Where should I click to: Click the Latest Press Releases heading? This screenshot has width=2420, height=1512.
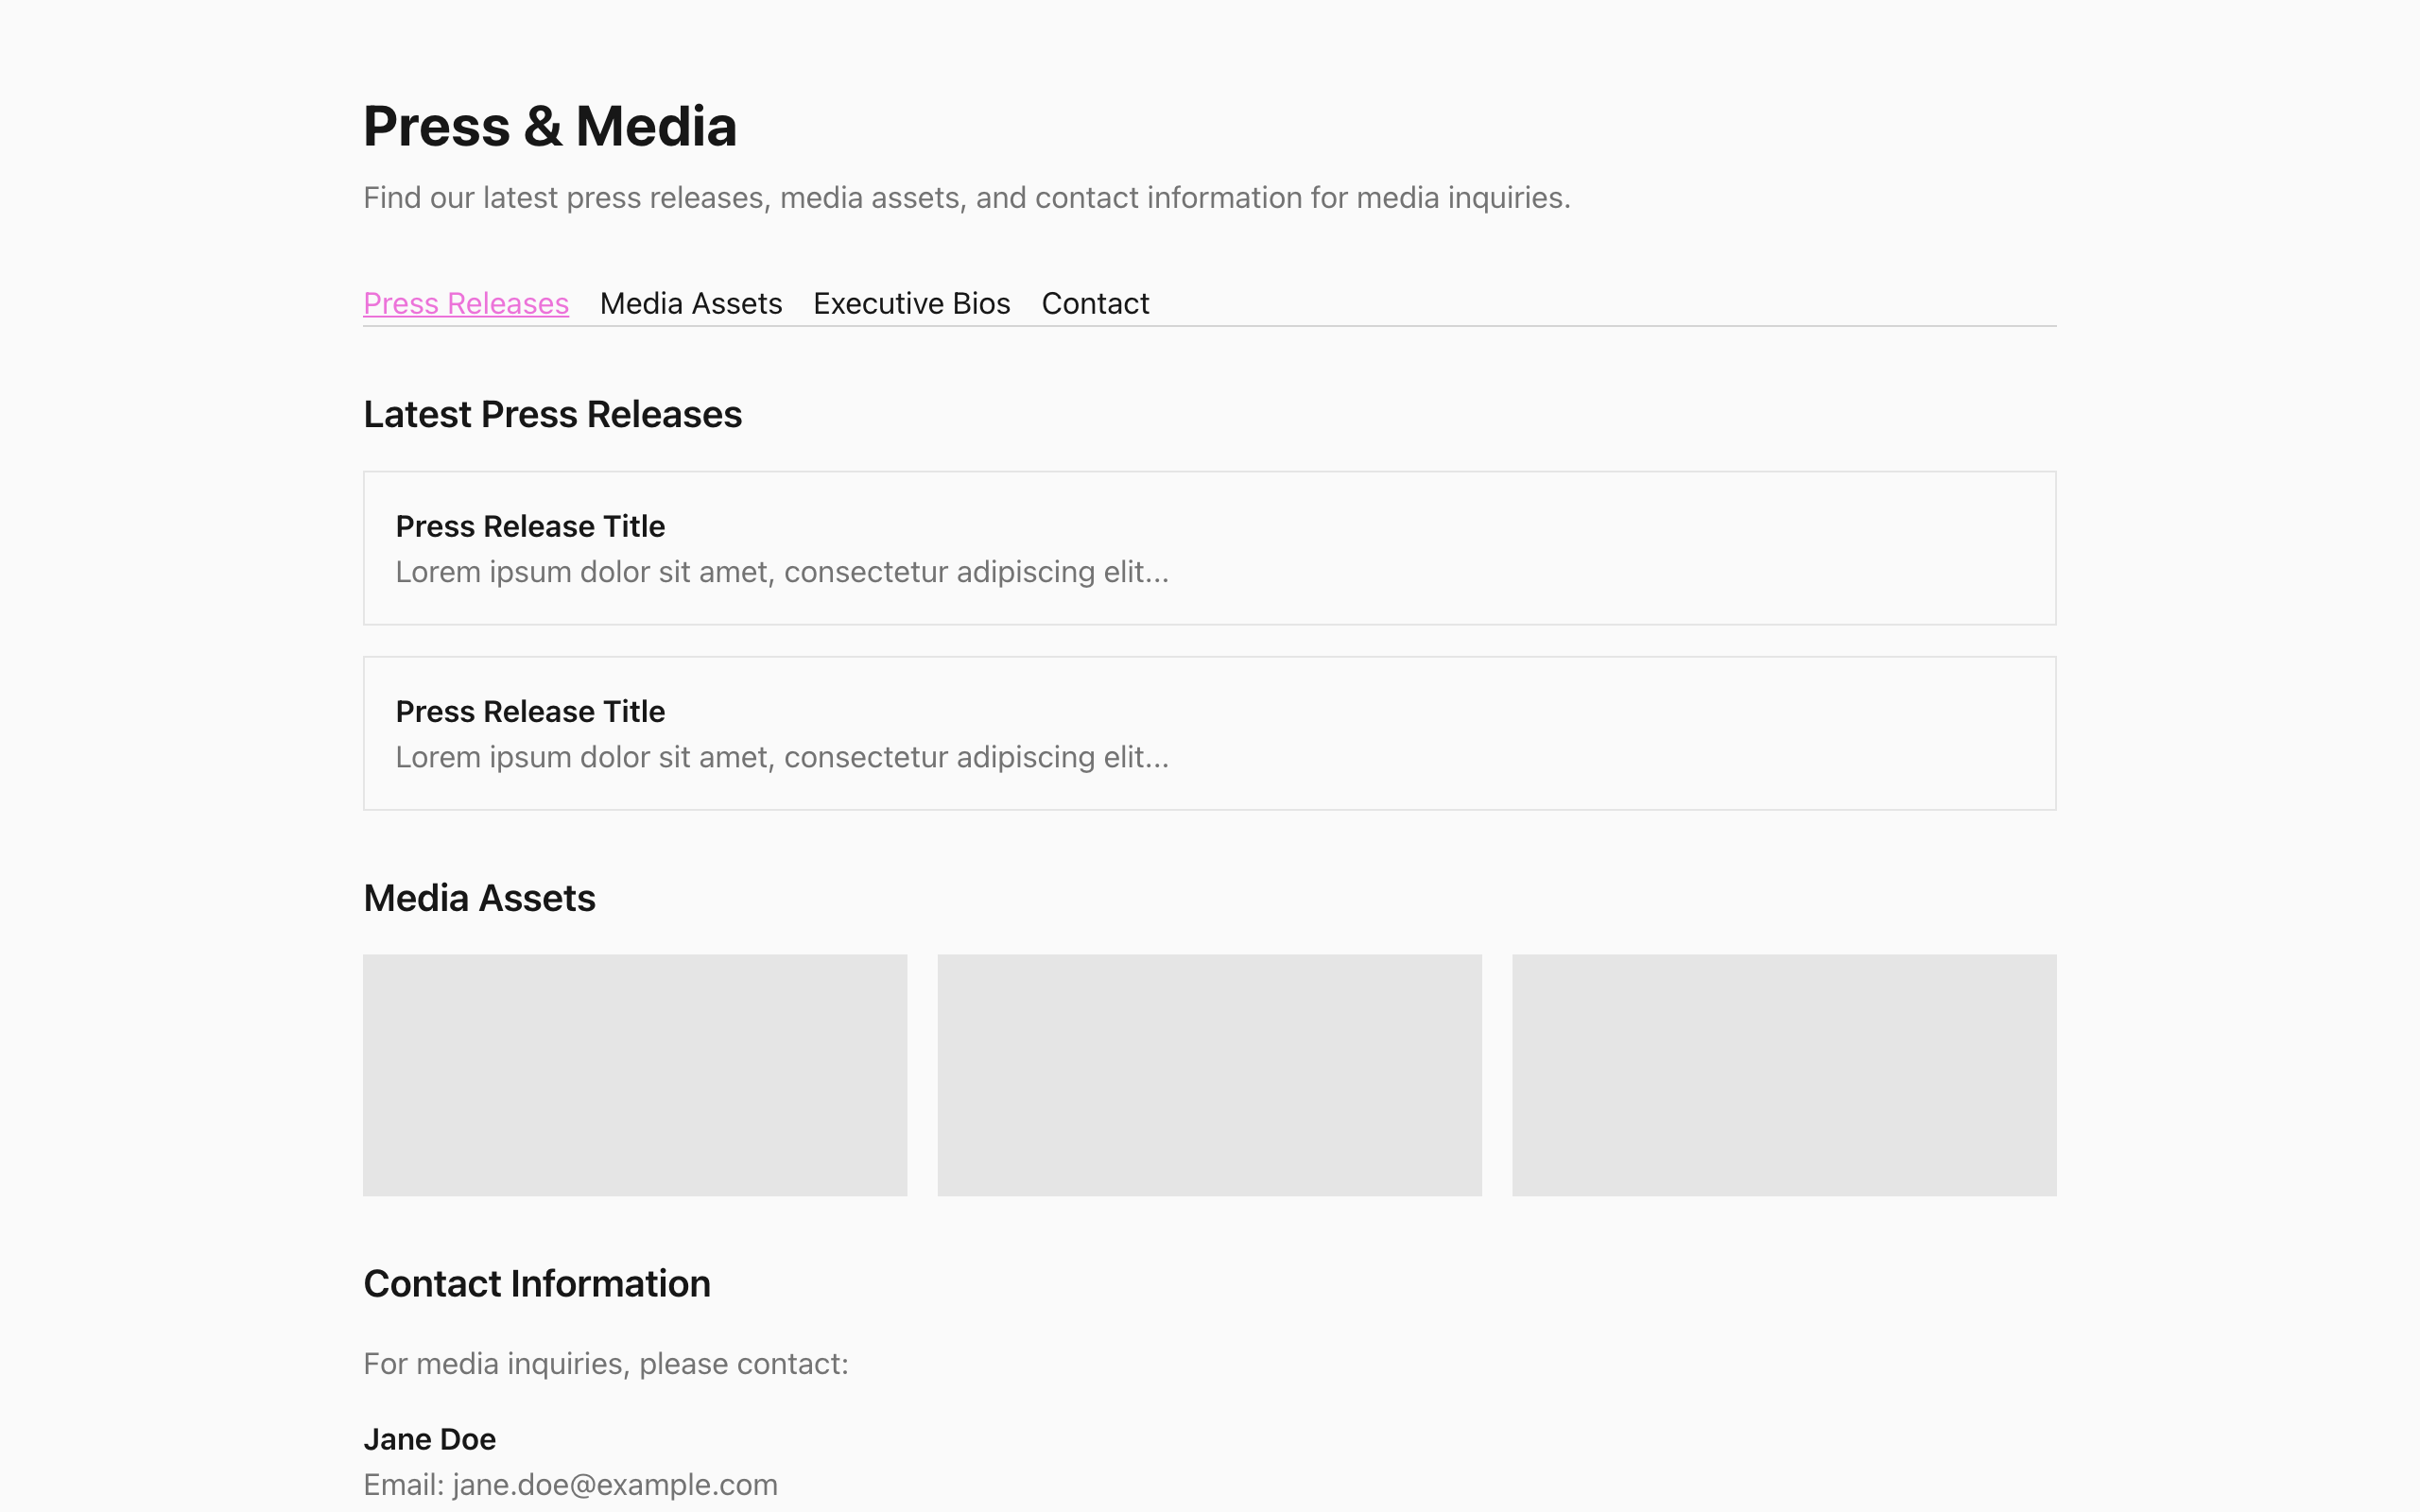click(x=553, y=414)
